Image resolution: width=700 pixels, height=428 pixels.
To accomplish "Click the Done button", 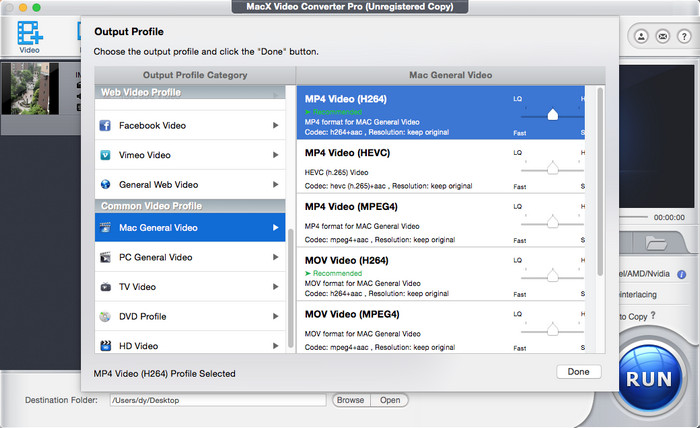I will coord(579,372).
